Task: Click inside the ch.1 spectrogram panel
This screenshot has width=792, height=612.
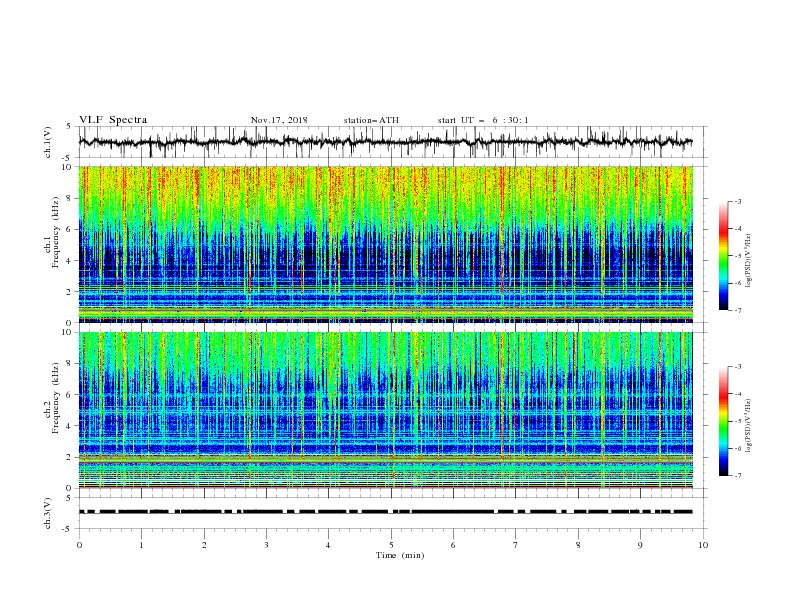Action: point(386,244)
